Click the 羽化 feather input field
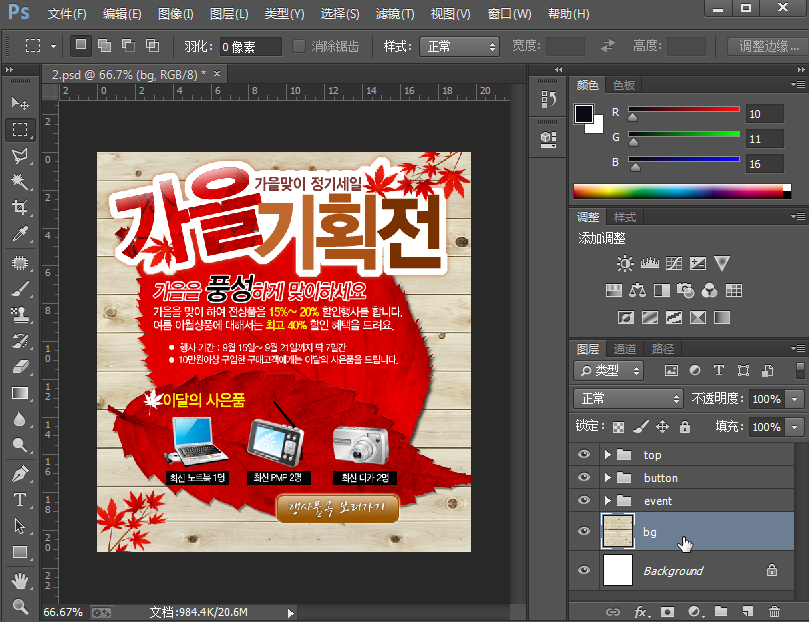Image resolution: width=809 pixels, height=622 pixels. coord(248,47)
